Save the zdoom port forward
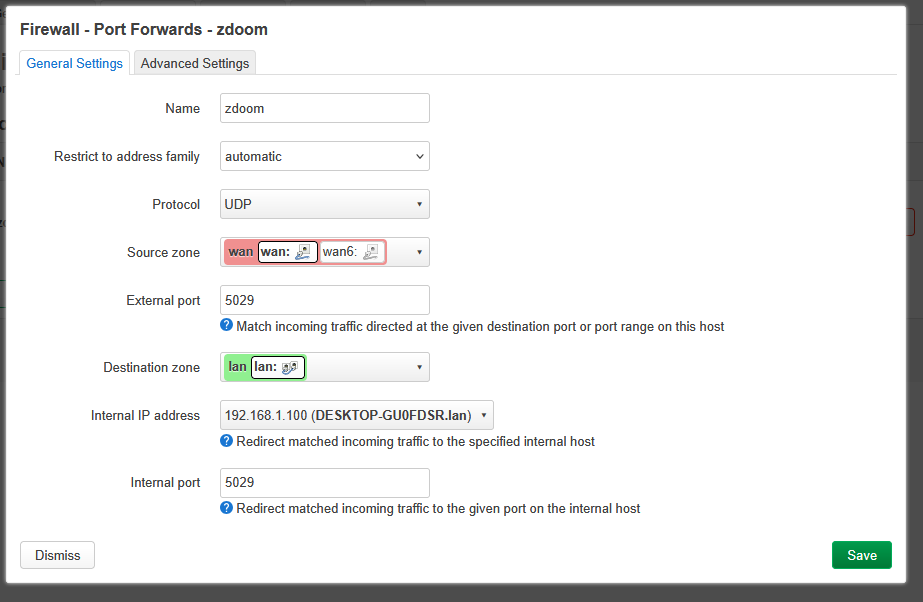Viewport: 923px width, 602px height. tap(861, 555)
